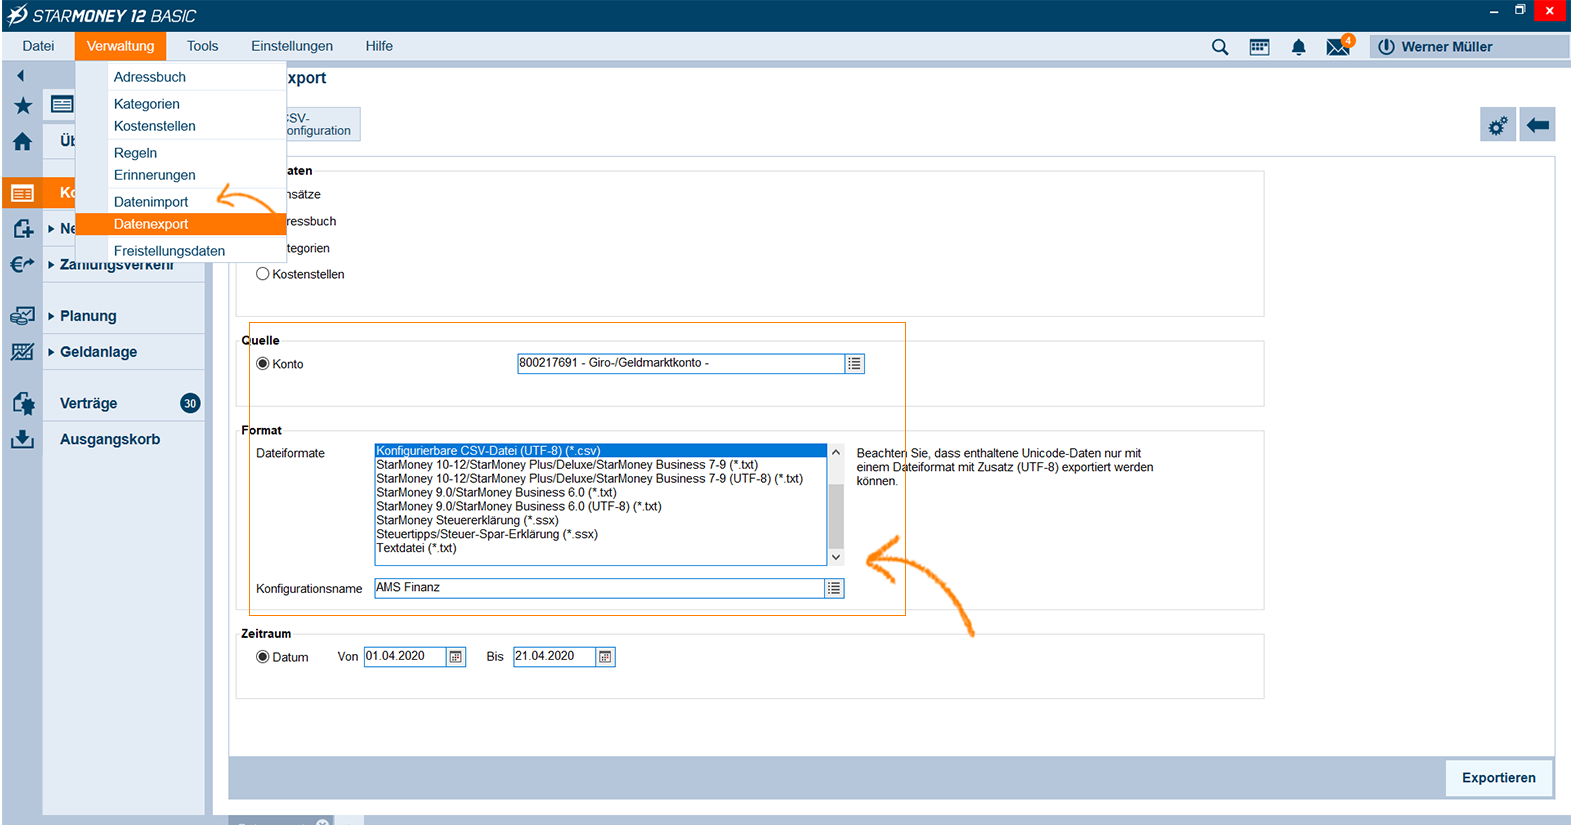The image size is (1572, 825).
Task: Go to home via house icon
Action: pos(22,142)
